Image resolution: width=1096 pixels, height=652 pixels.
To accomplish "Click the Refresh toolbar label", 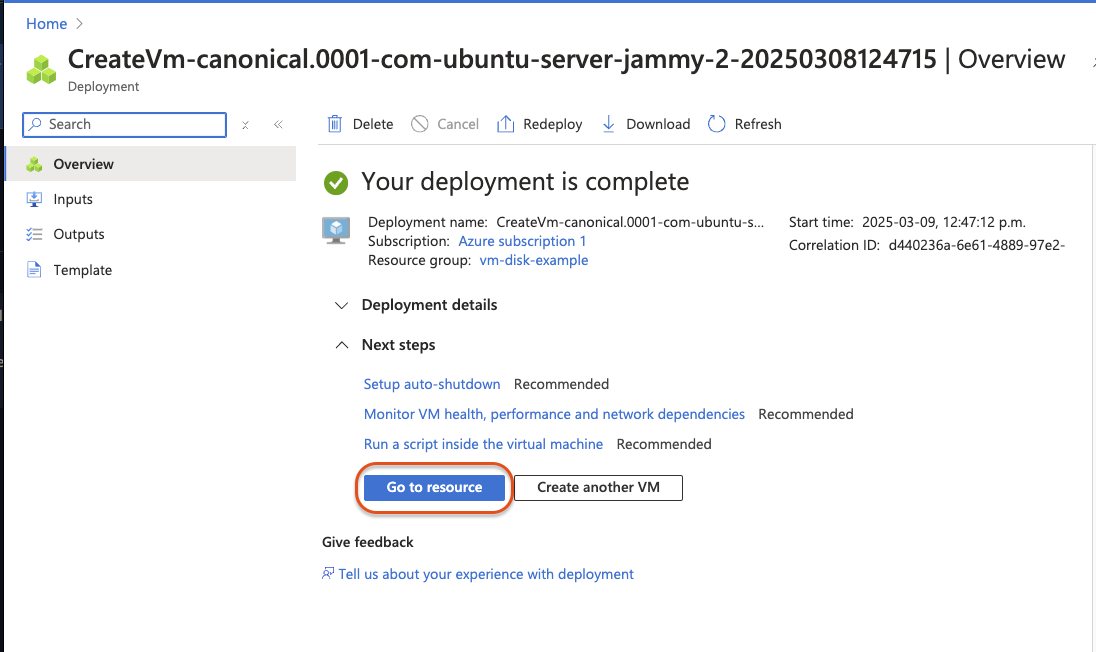I will (x=758, y=124).
